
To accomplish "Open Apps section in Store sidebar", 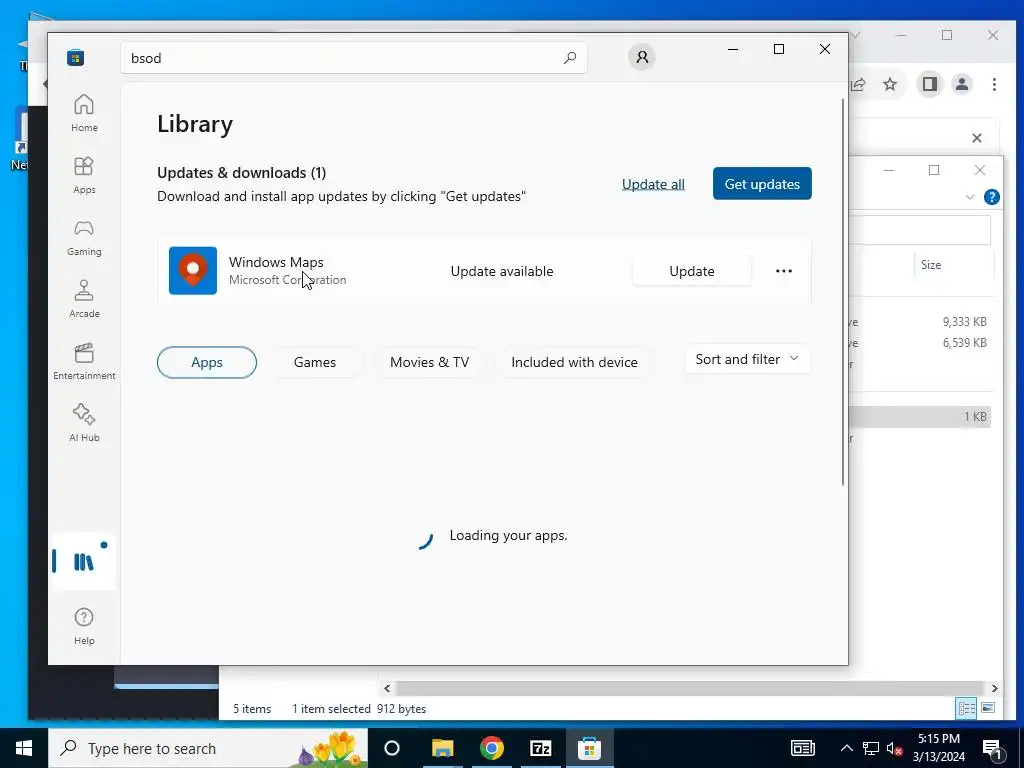I will coord(84,175).
